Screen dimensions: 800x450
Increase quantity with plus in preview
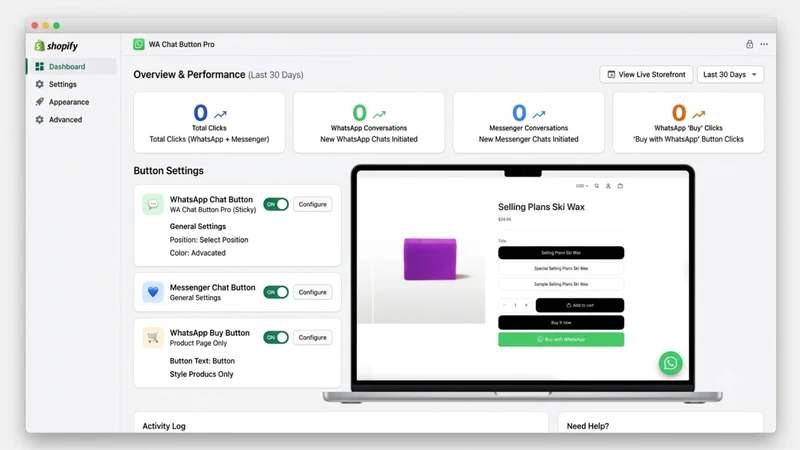pos(526,305)
